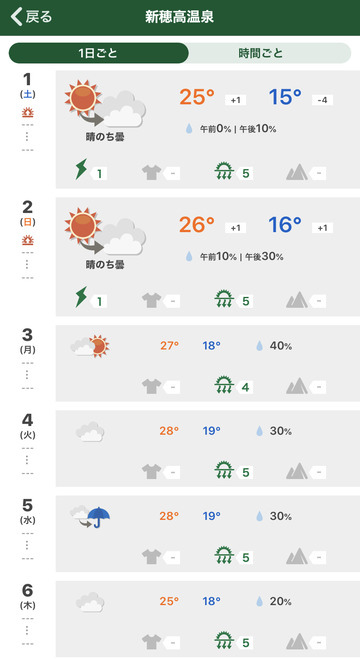This screenshot has width=360, height=659.
Task: Expand the day 3 (月) forecast row
Action: (208, 363)
